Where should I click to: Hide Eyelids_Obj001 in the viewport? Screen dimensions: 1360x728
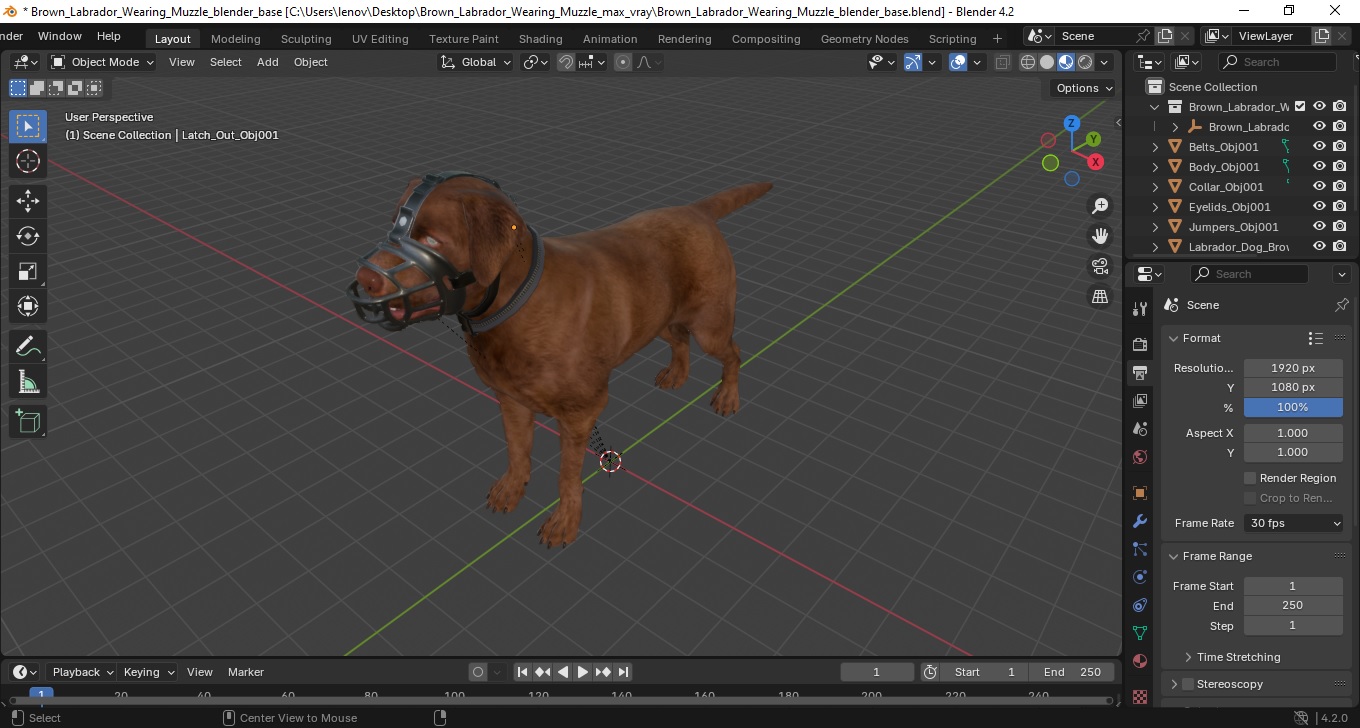1319,207
